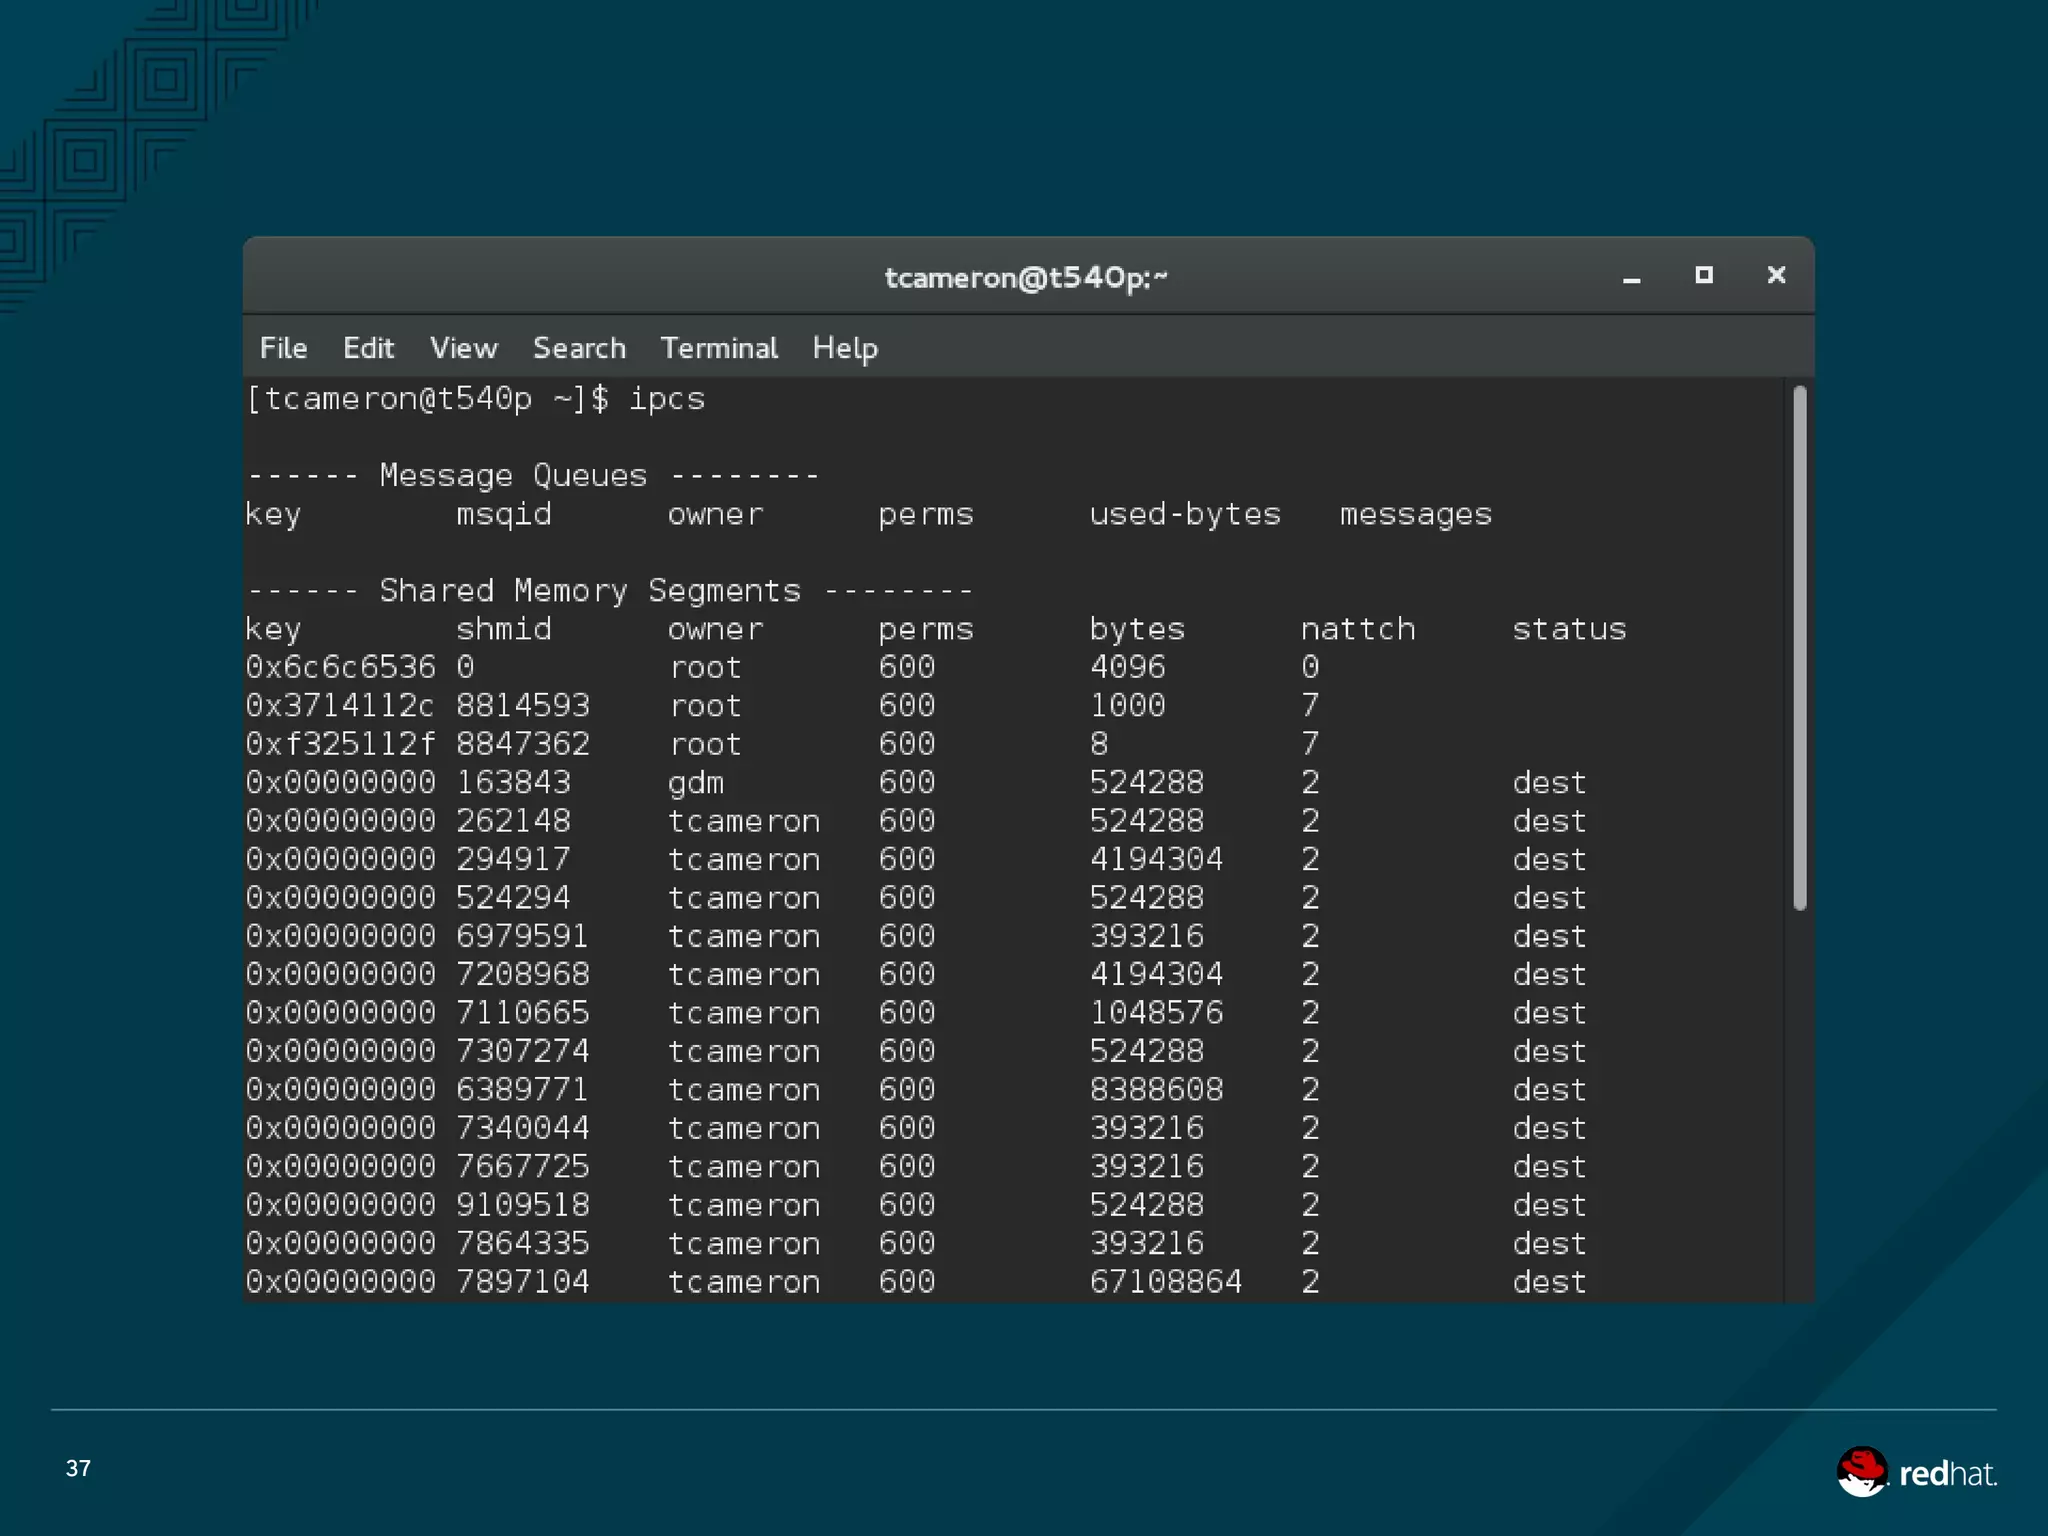The height and width of the screenshot is (1536, 2048).
Task: Click the window title tcameron@t540p:~
Action: pyautogui.click(x=1026, y=277)
